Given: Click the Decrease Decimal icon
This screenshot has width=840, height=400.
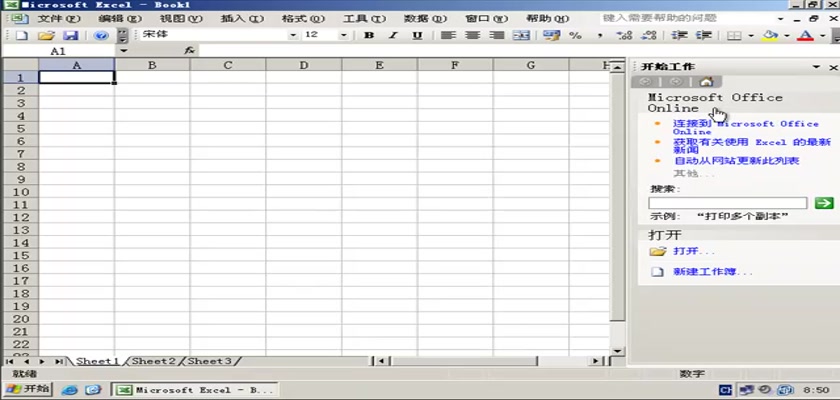Looking at the screenshot, I should 649,35.
